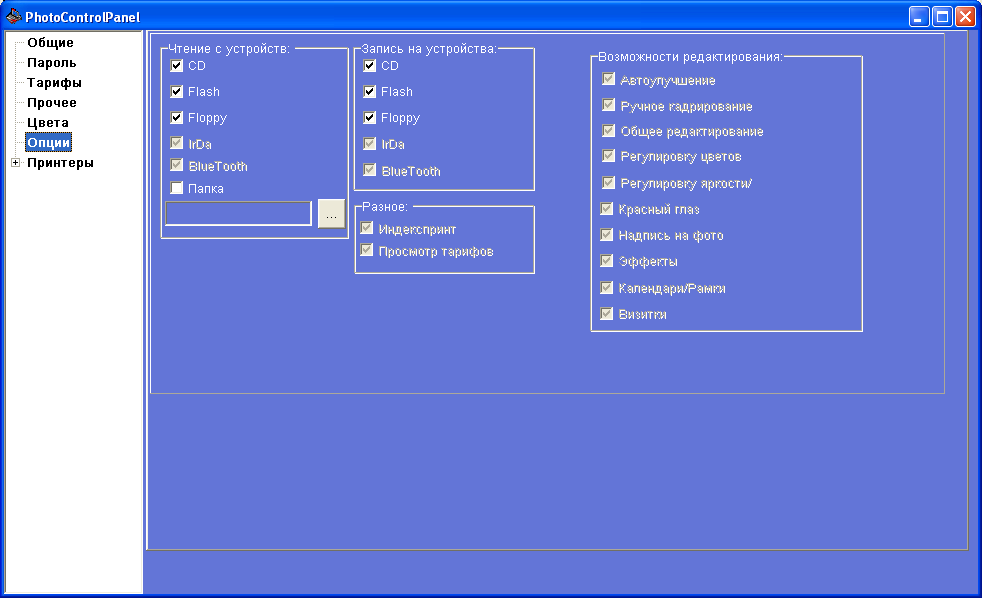The width and height of the screenshot is (982, 598).
Task: Go to the Тарифы section
Action: (54, 83)
